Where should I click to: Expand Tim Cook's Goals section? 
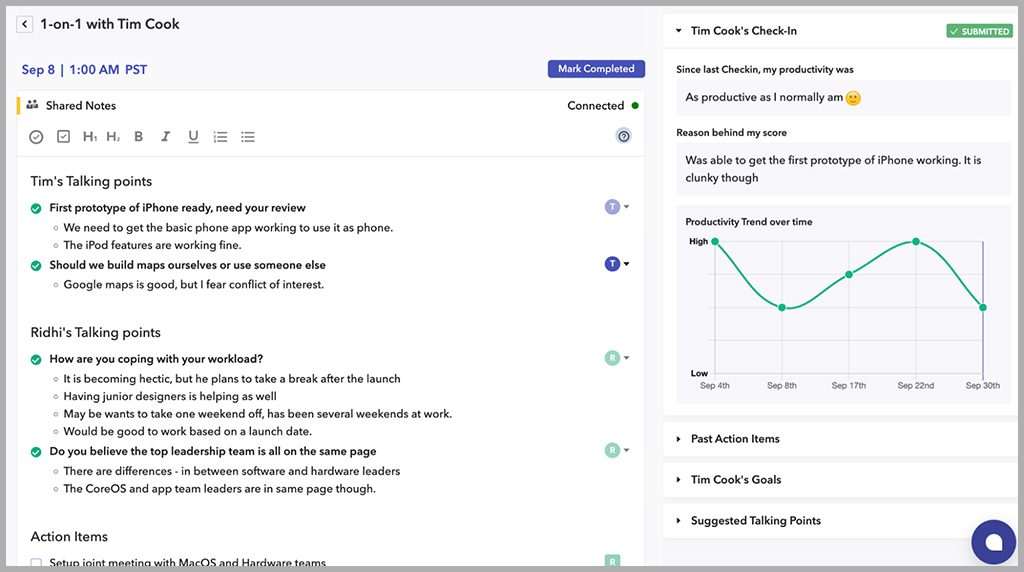(679, 479)
